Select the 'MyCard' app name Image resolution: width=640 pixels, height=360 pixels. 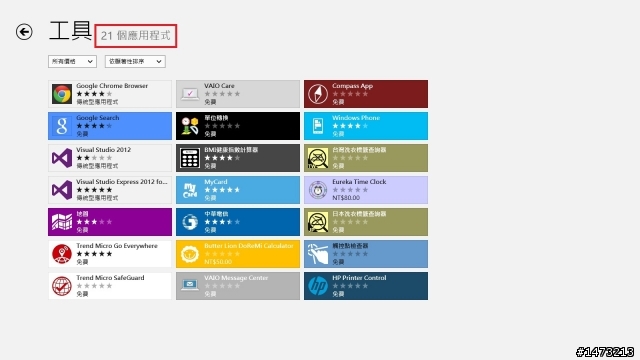point(216,182)
